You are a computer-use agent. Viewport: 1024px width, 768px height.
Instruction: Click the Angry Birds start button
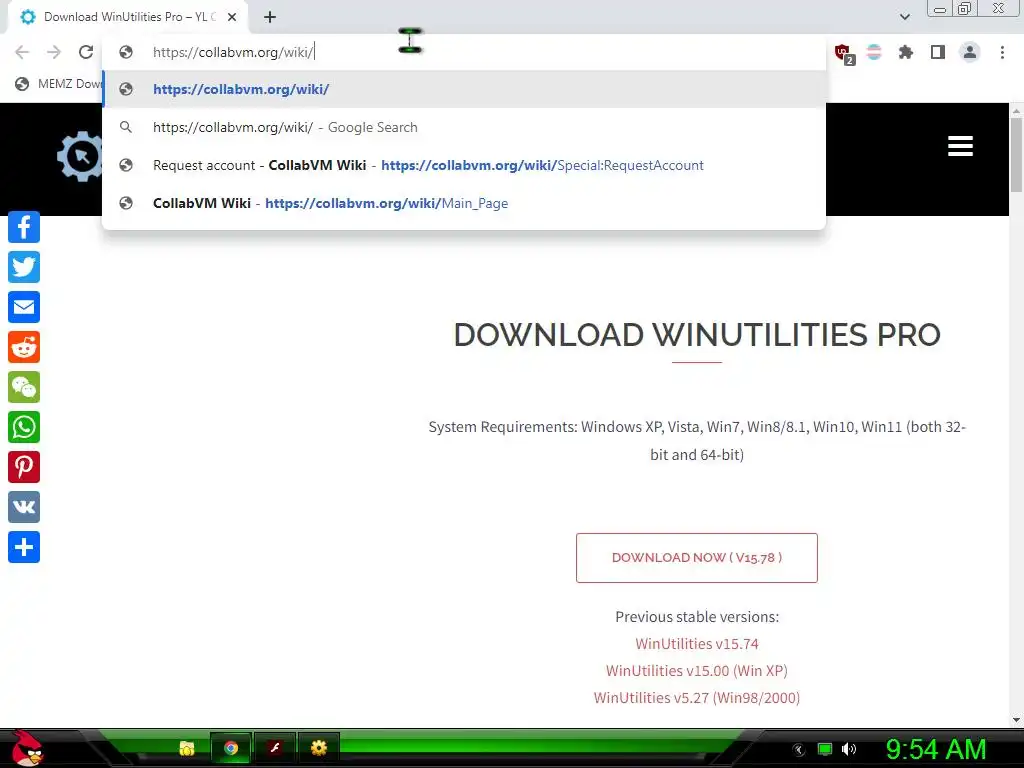[x=27, y=748]
